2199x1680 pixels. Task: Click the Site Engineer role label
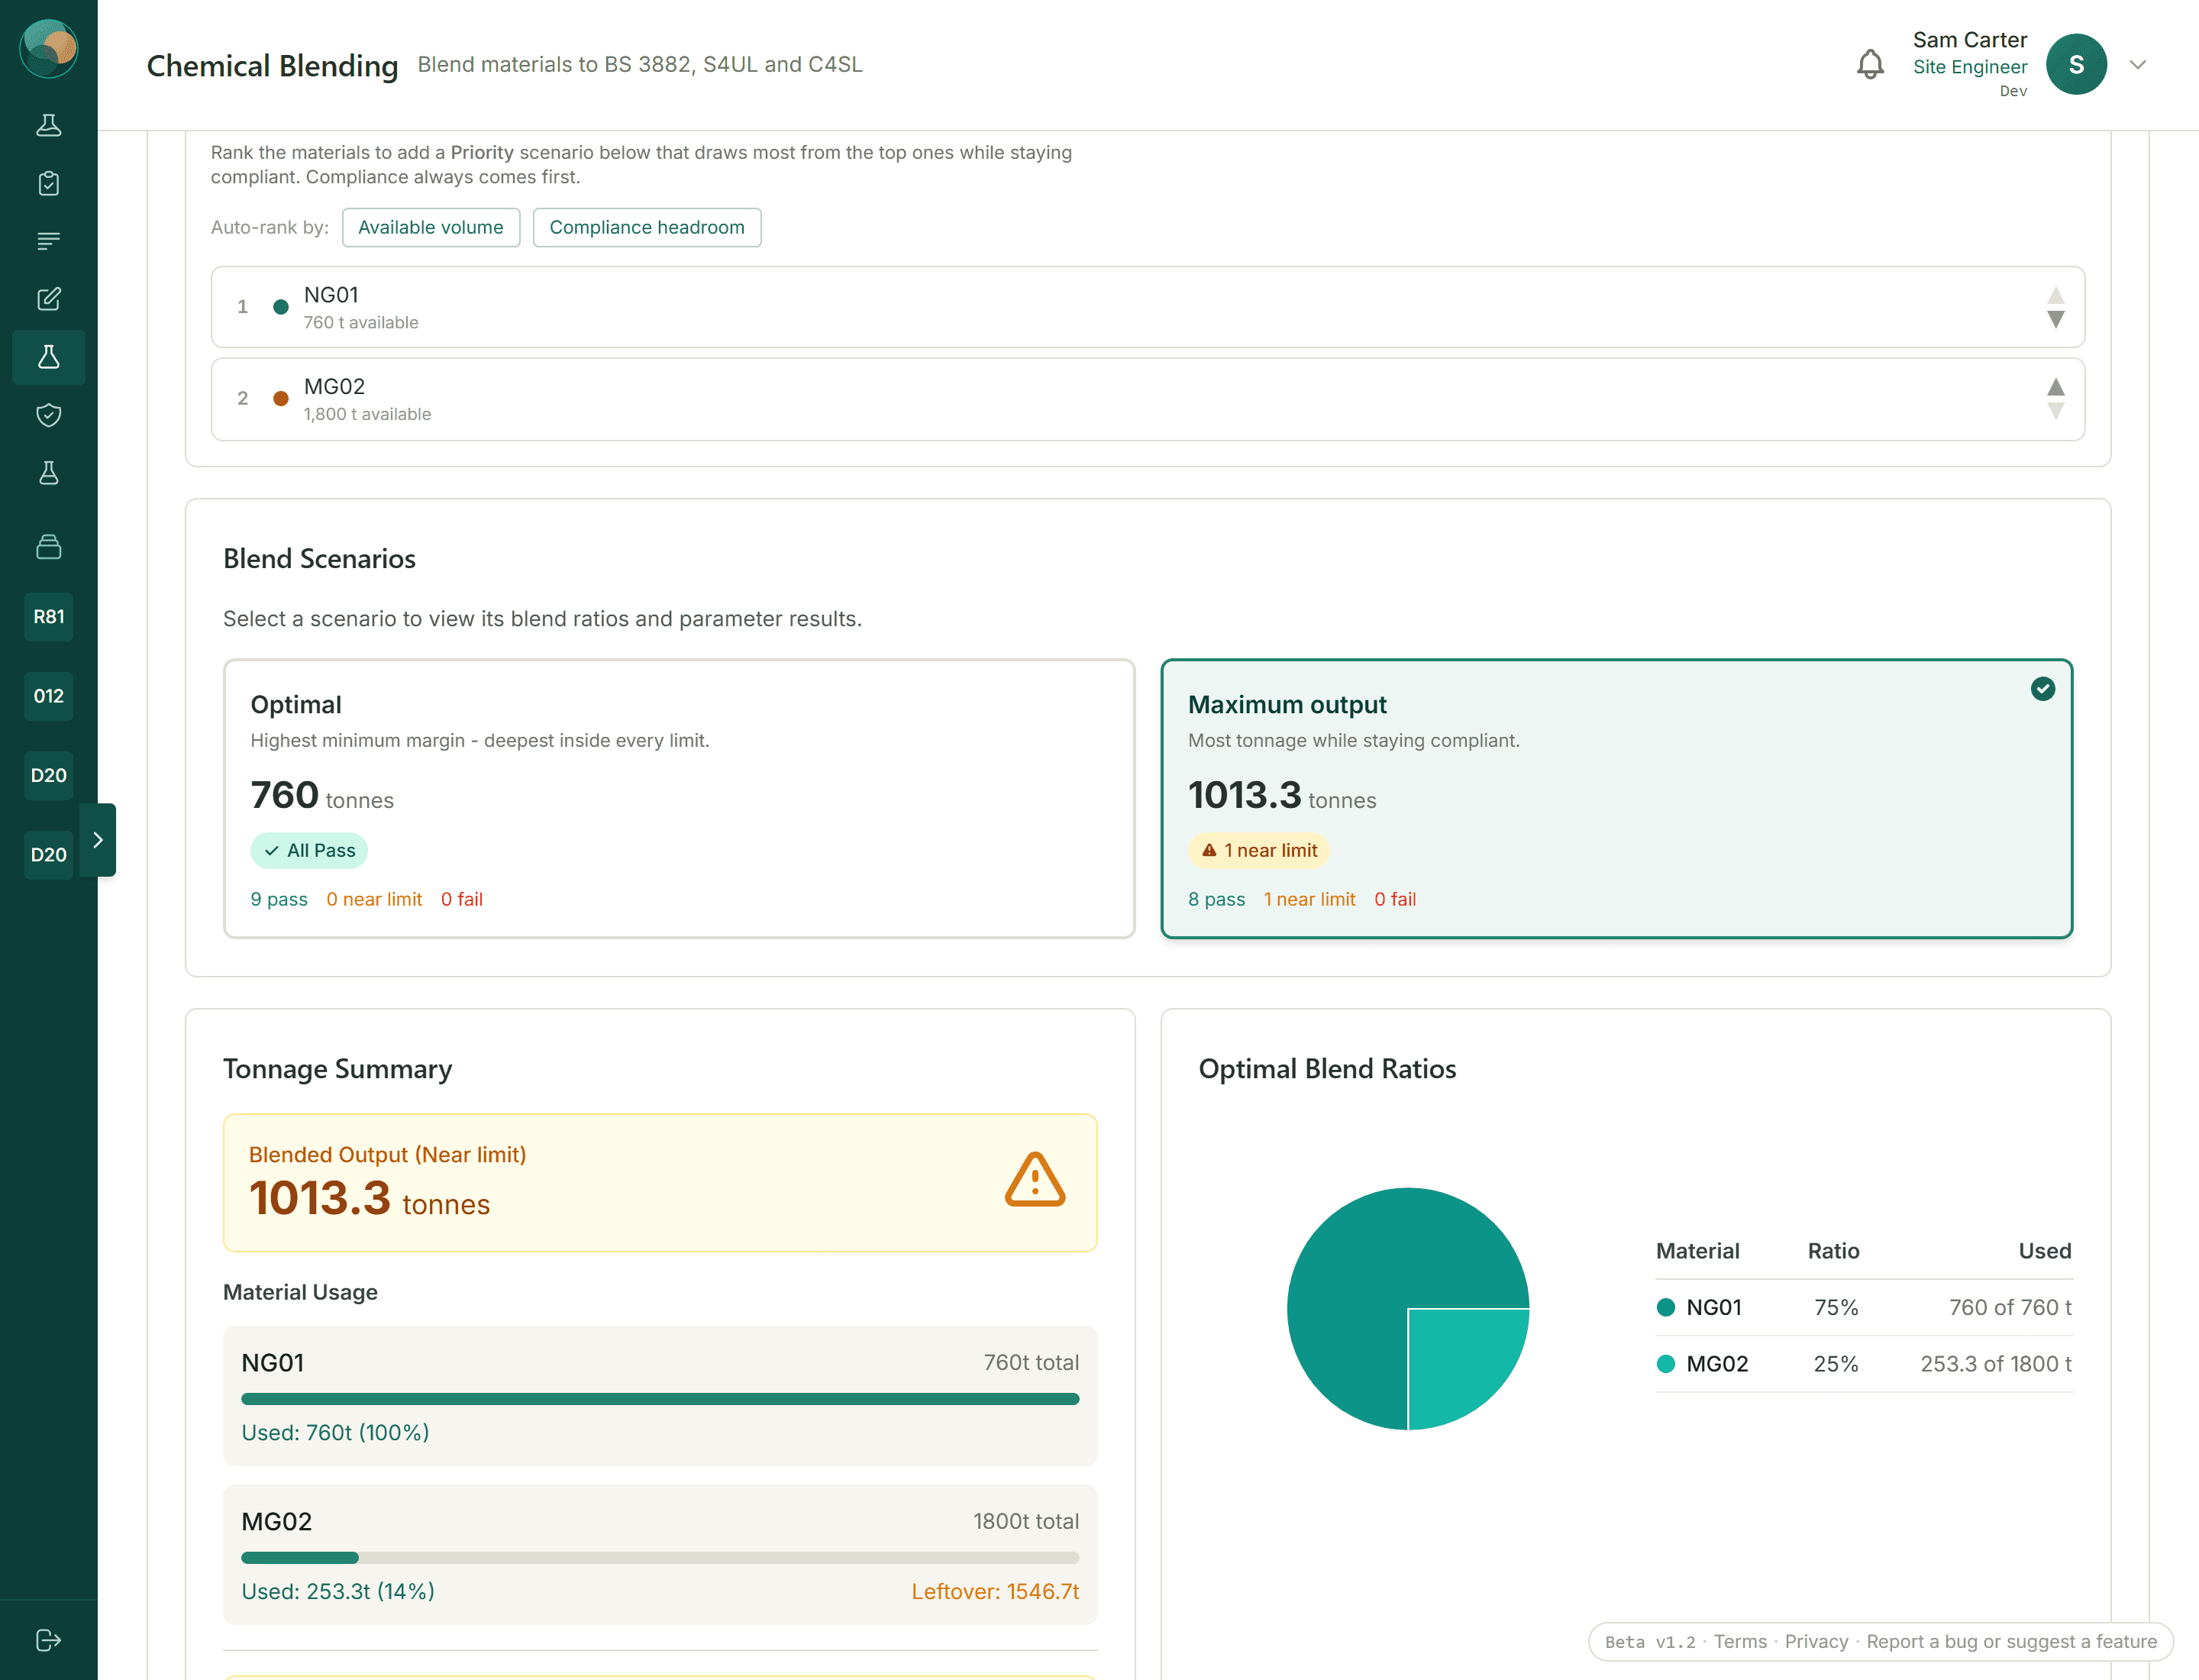(x=1970, y=67)
